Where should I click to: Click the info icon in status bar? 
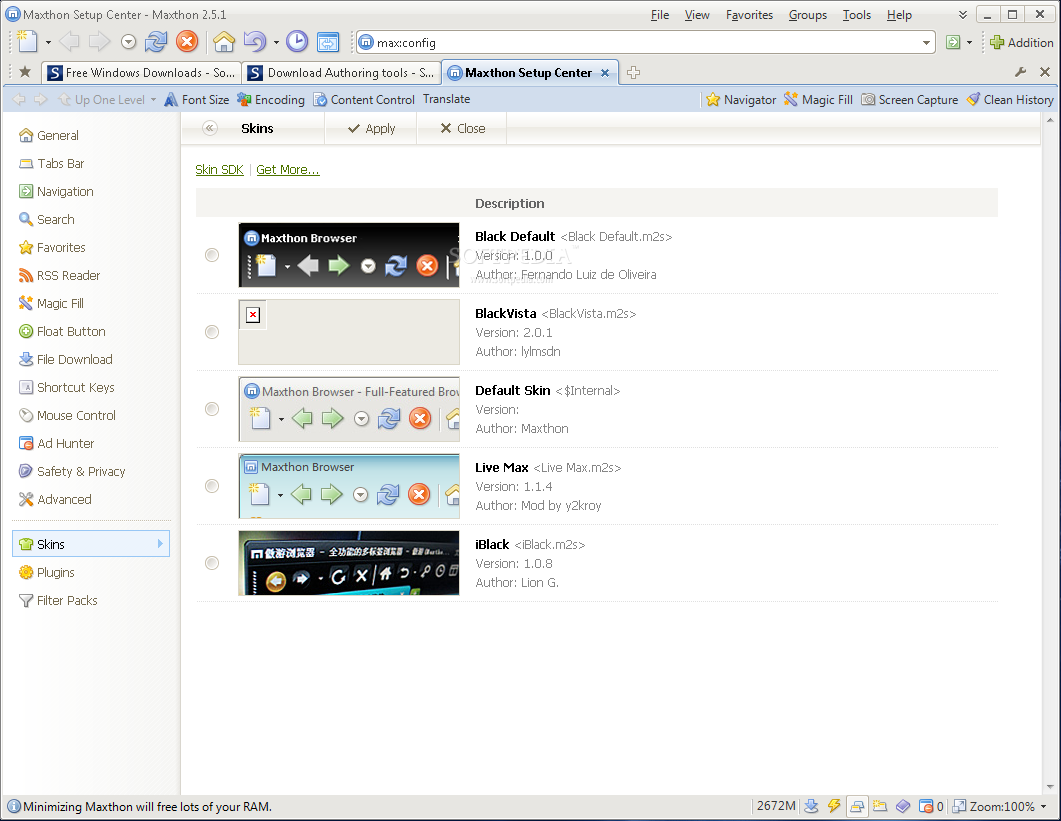[x=14, y=806]
